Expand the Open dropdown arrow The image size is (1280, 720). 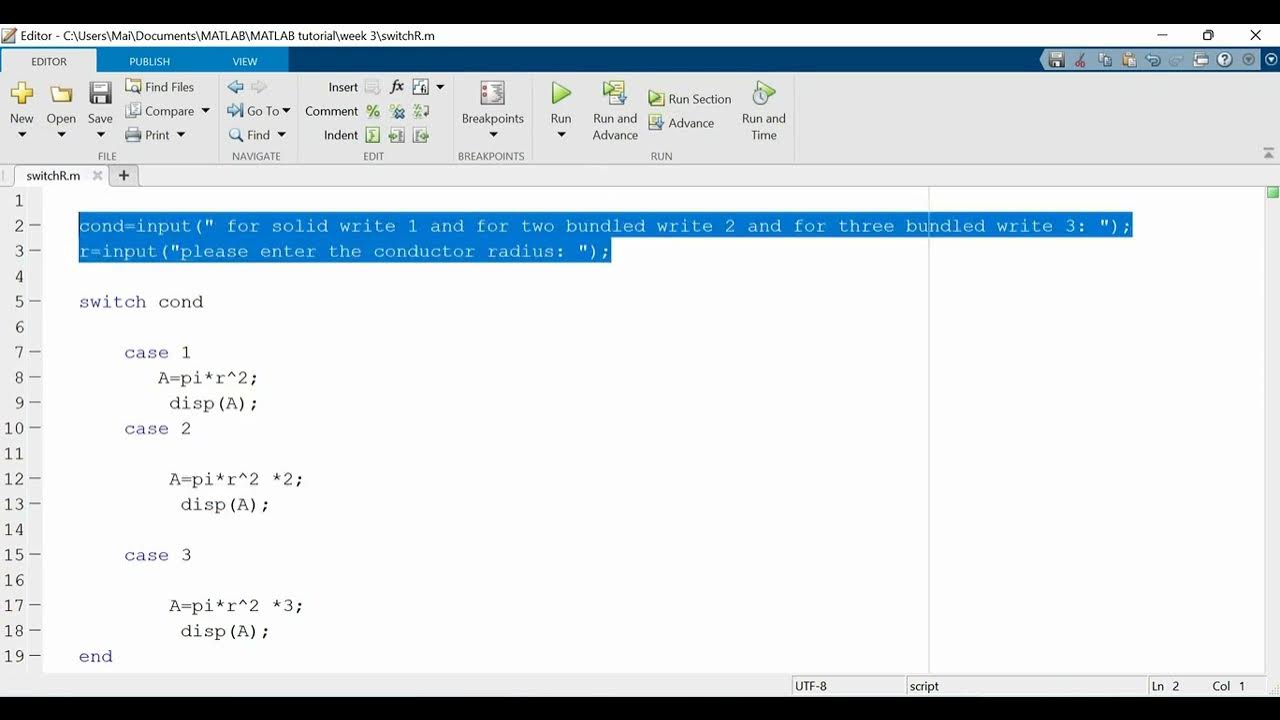61,135
